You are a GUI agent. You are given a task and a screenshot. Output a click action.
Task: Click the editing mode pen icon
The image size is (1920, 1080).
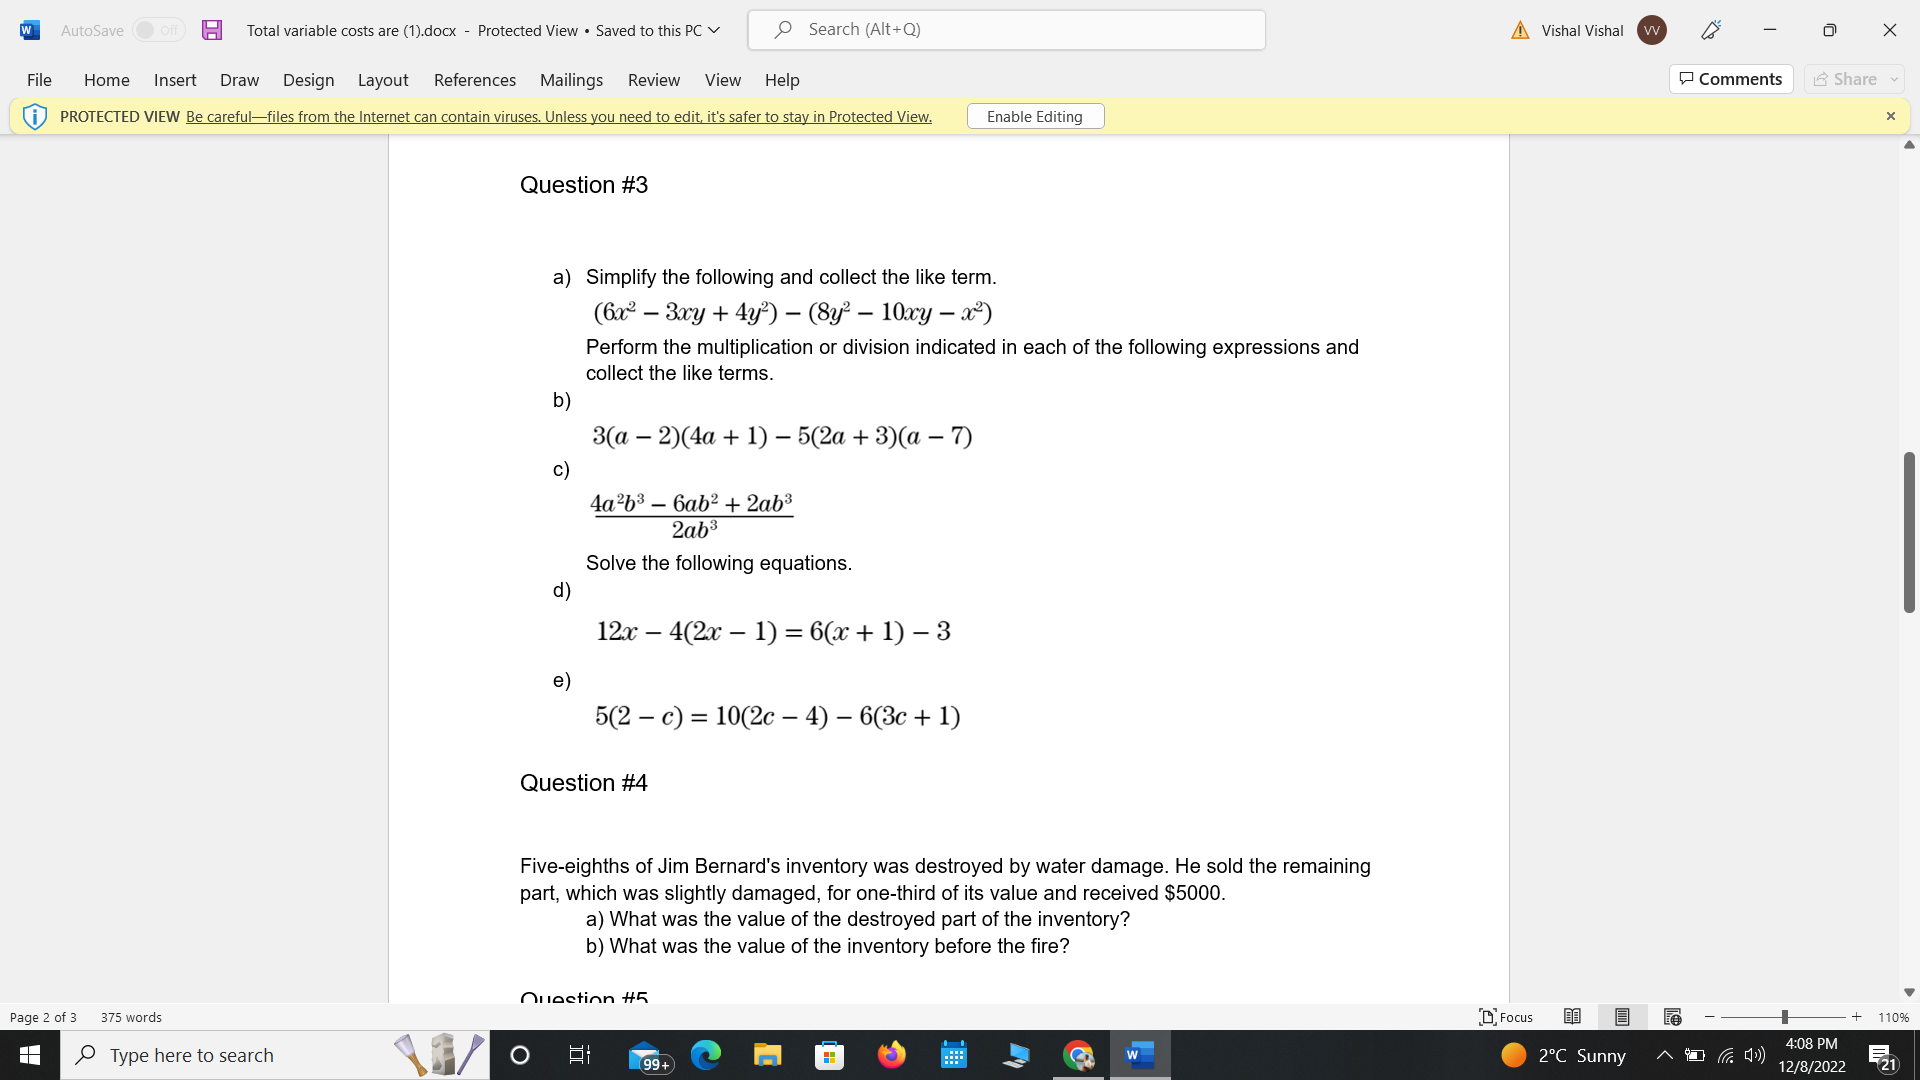[x=1710, y=30]
